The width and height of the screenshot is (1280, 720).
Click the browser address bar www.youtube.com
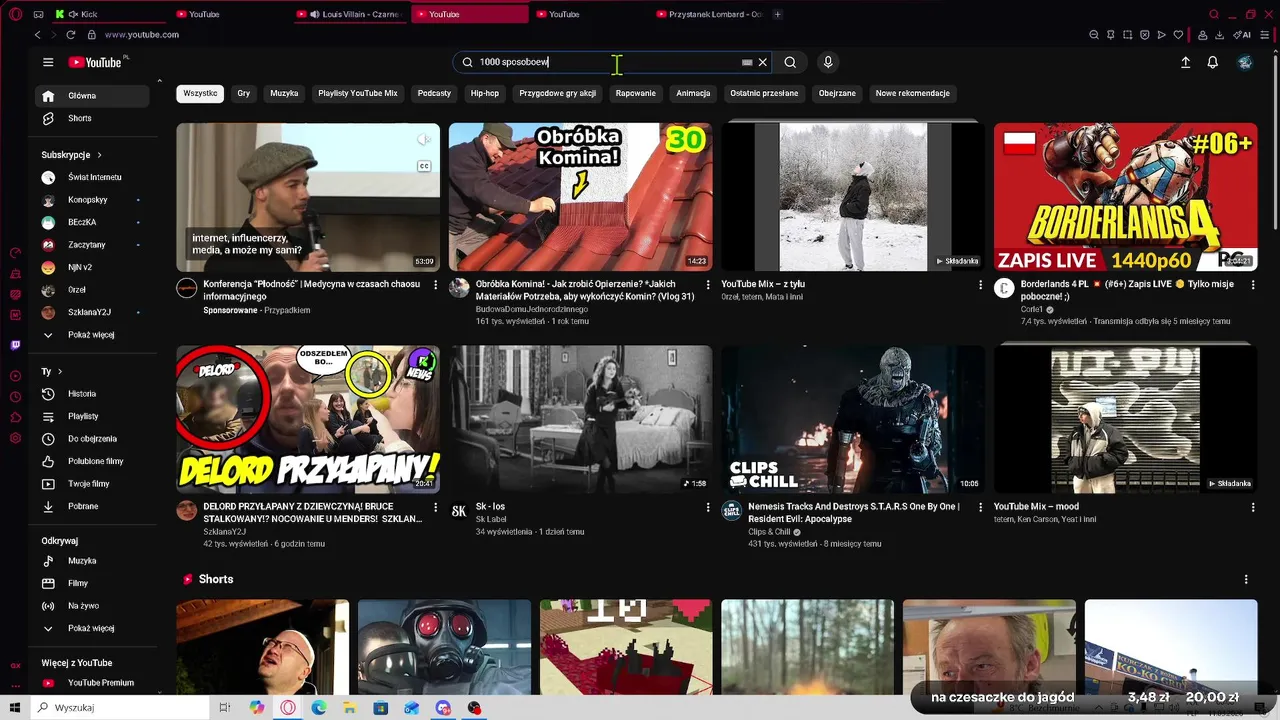coord(142,34)
